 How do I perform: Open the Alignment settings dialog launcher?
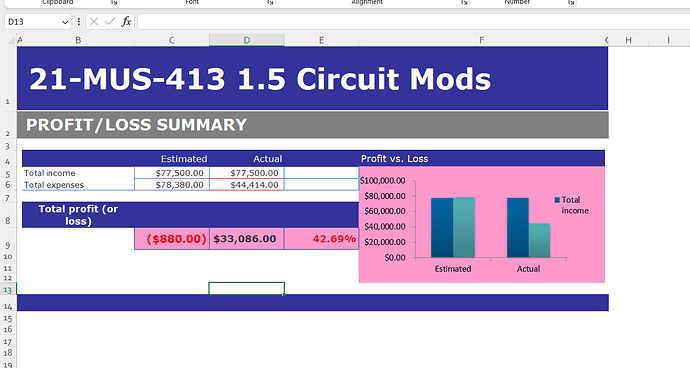pyautogui.click(x=464, y=3)
